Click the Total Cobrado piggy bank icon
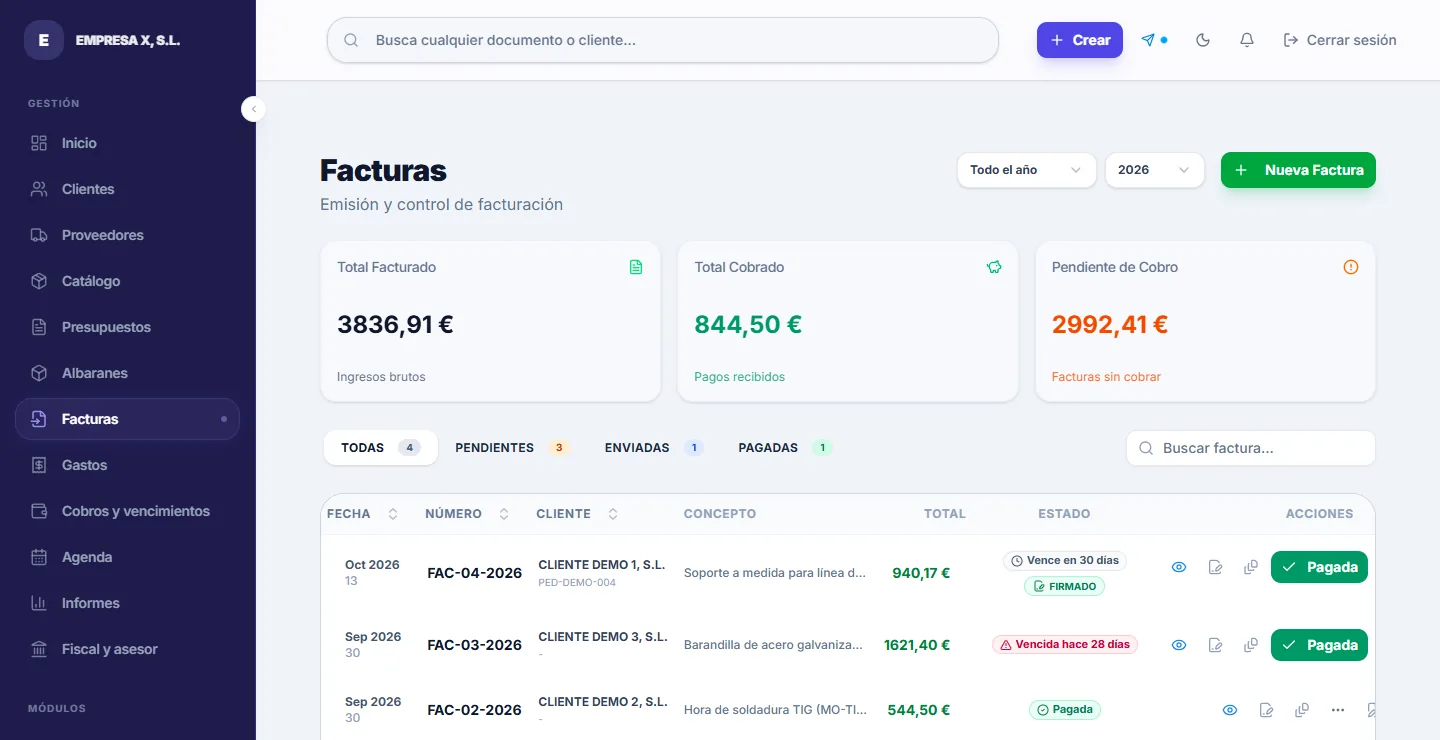The image size is (1440, 740). 994,267
